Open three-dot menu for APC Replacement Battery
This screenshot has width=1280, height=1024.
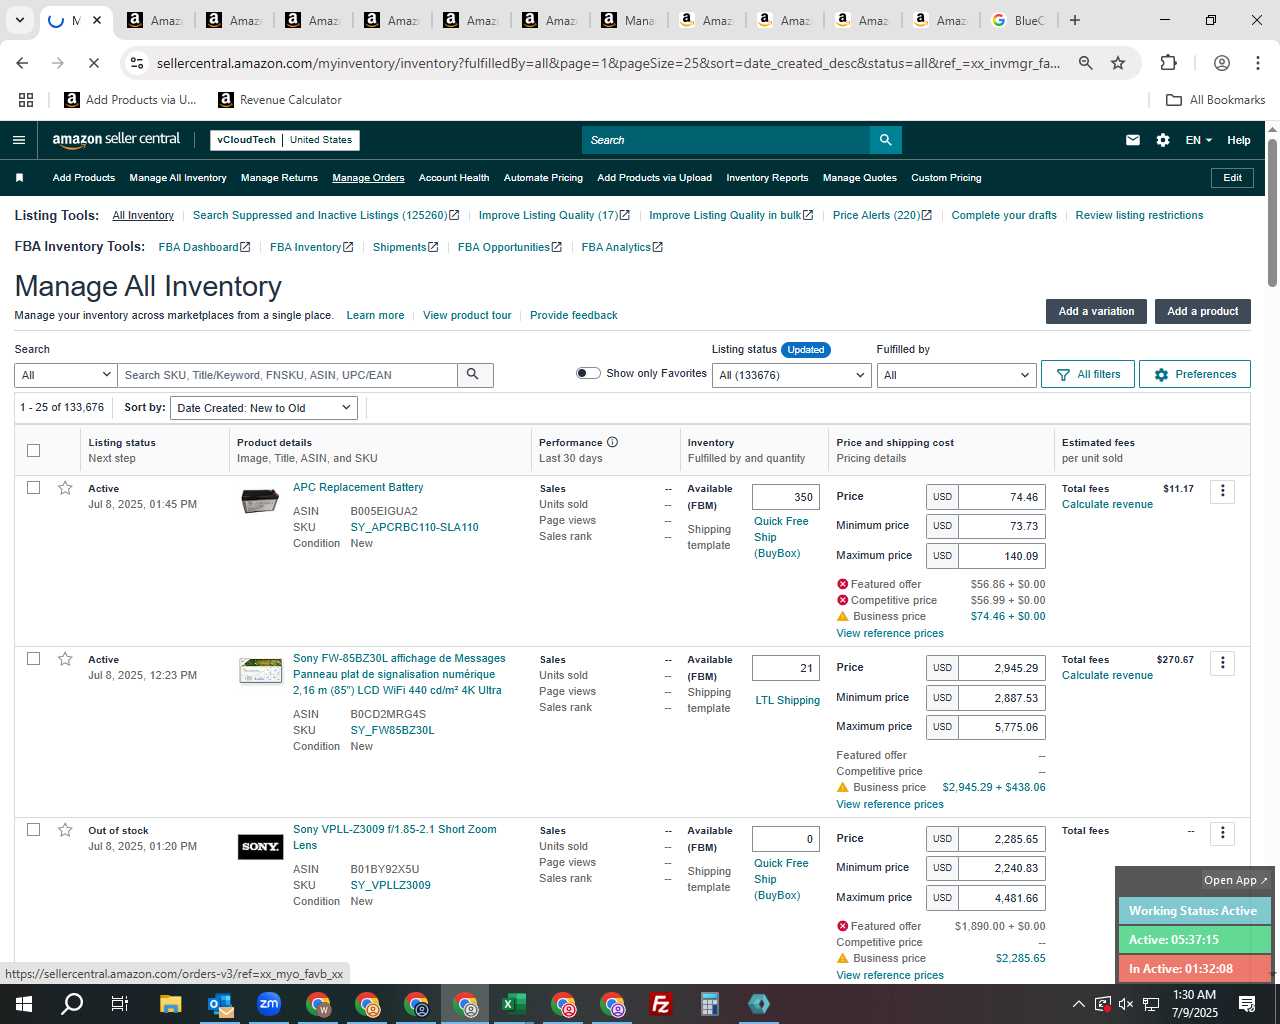[1222, 491]
